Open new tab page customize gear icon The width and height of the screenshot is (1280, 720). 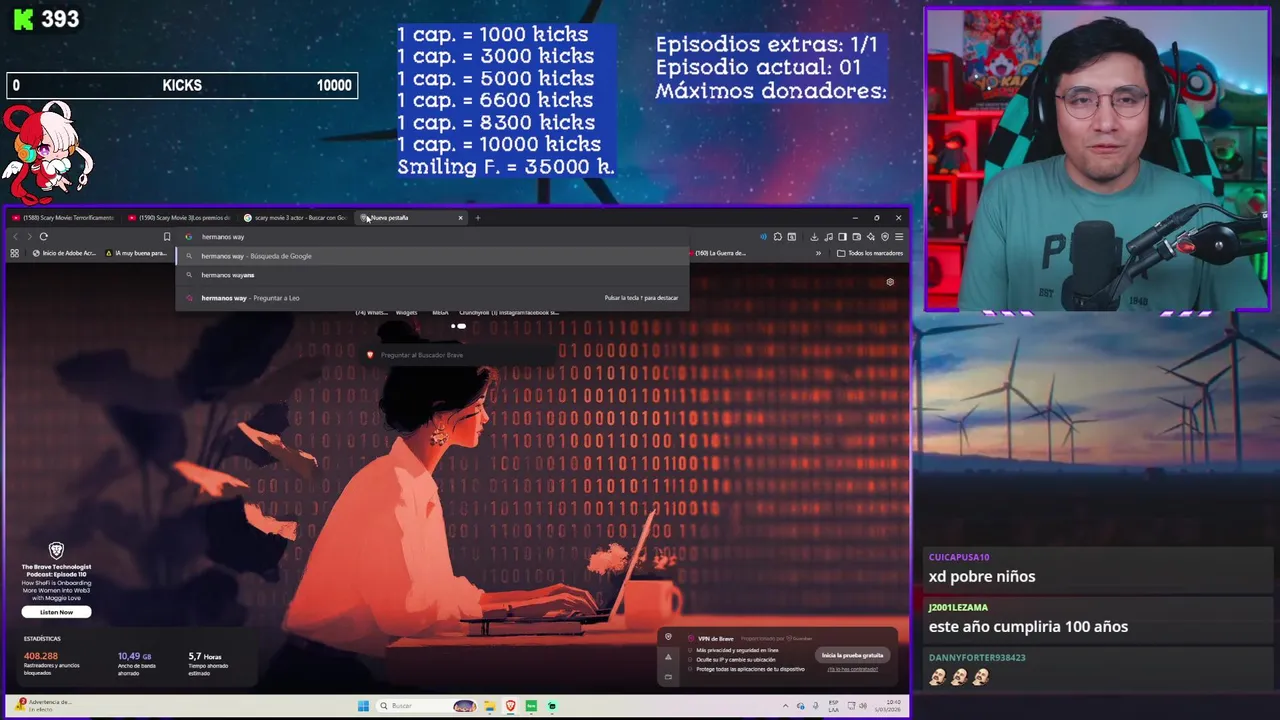890,282
